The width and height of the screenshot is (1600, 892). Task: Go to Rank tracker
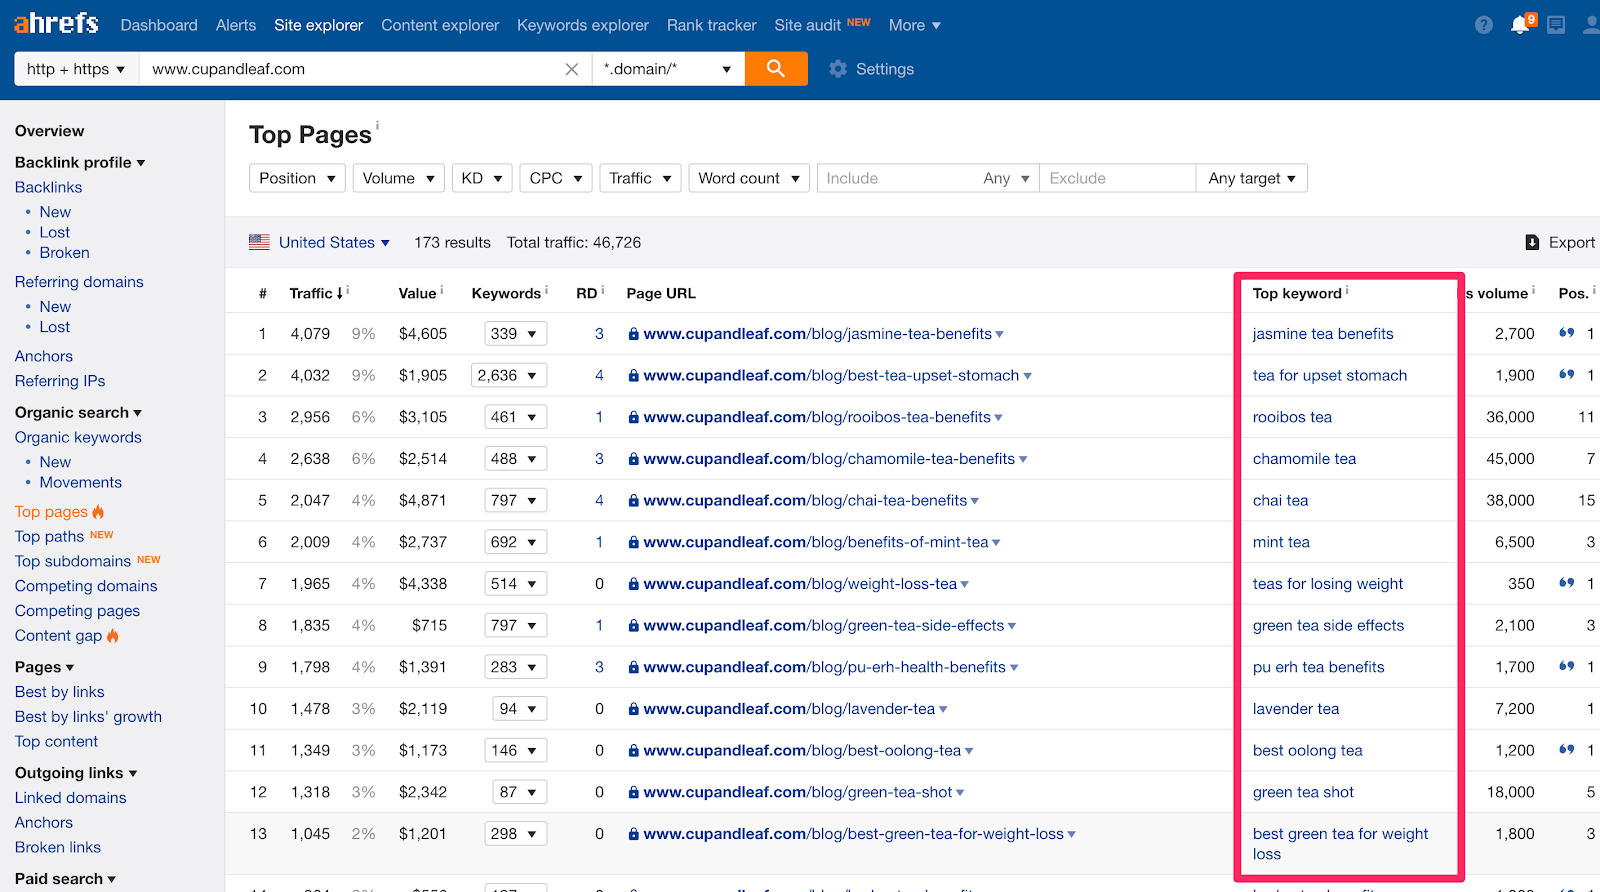712,25
